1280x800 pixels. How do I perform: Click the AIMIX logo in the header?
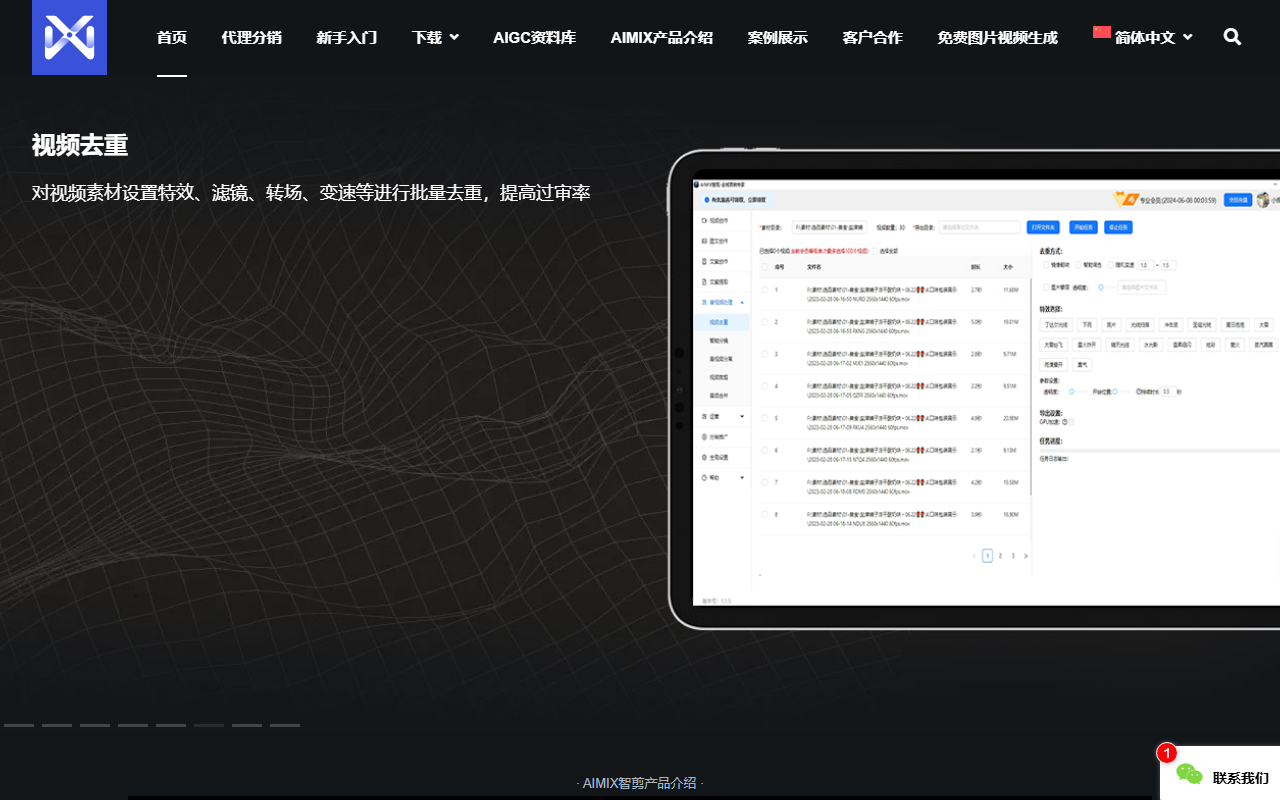click(69, 37)
